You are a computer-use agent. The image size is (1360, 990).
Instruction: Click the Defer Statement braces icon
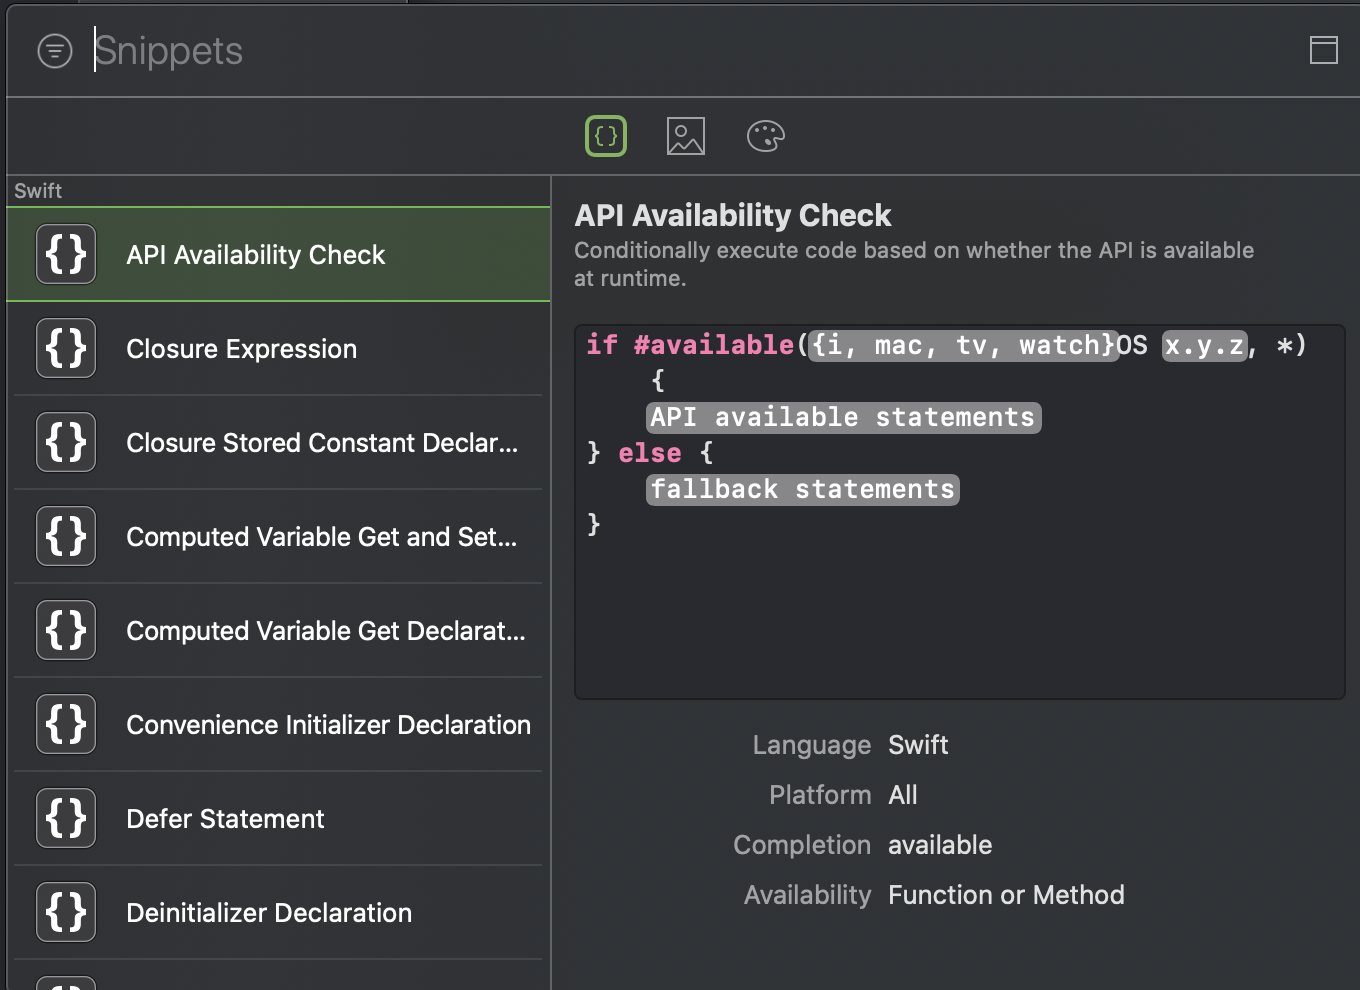click(x=66, y=819)
